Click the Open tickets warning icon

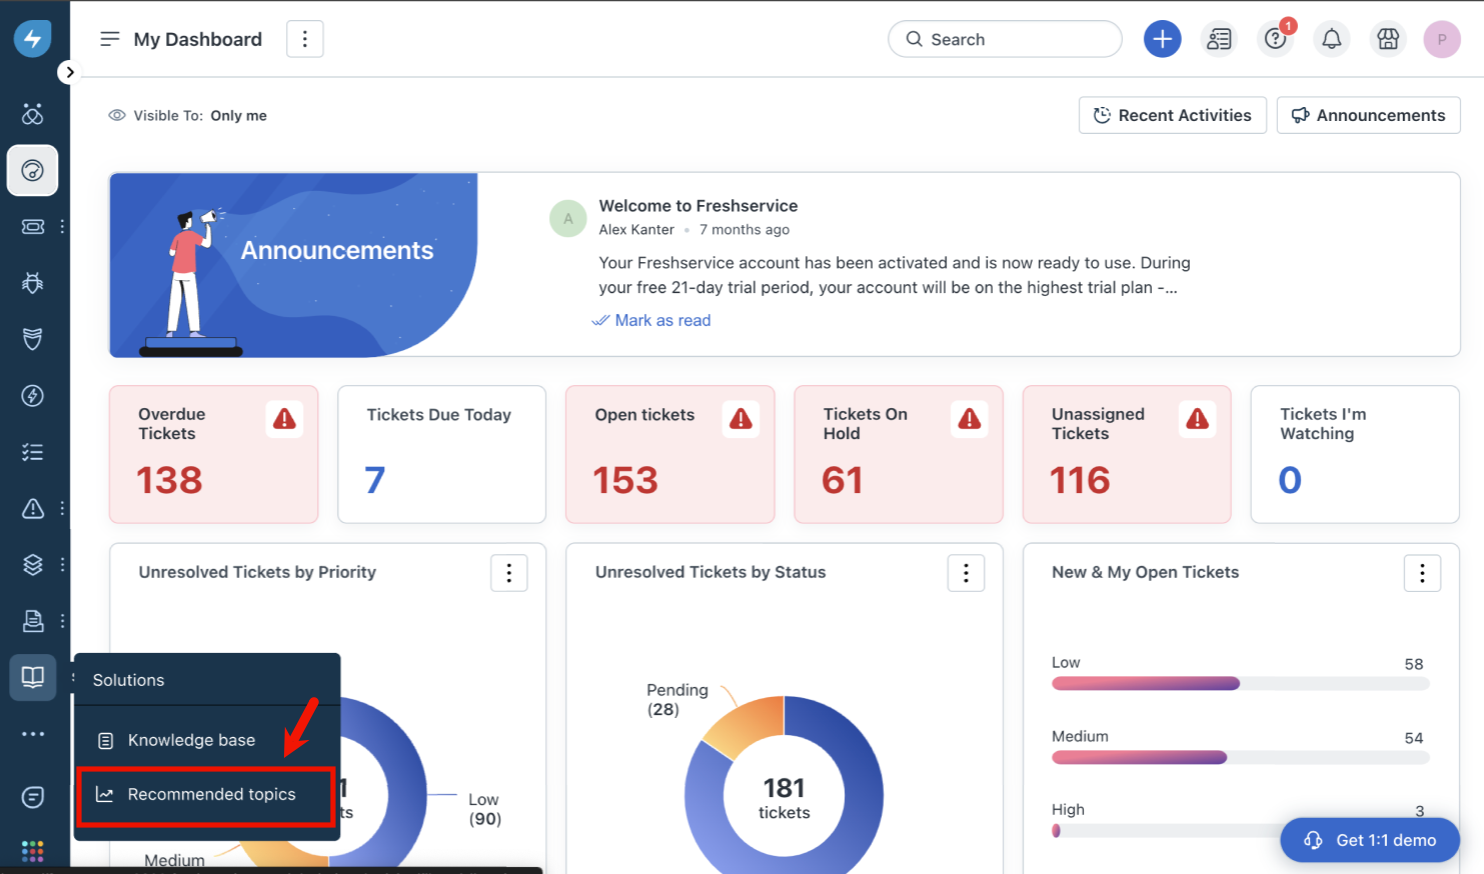pyautogui.click(x=741, y=419)
